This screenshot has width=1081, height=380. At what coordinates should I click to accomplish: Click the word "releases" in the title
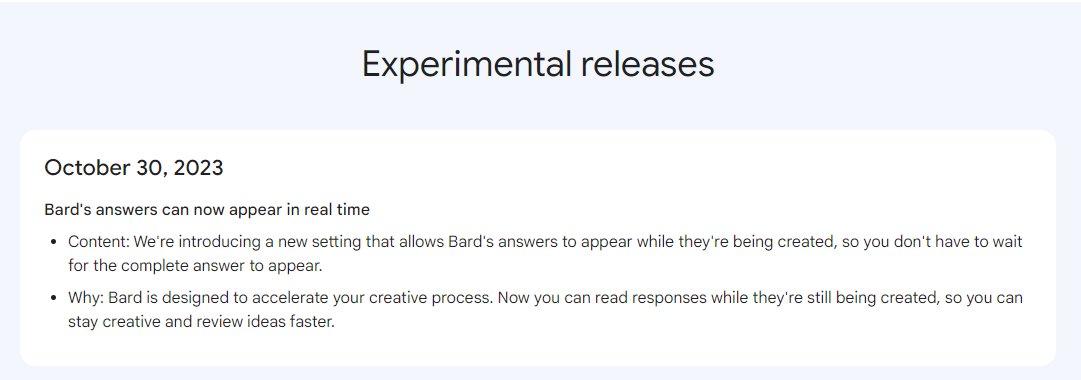(647, 64)
